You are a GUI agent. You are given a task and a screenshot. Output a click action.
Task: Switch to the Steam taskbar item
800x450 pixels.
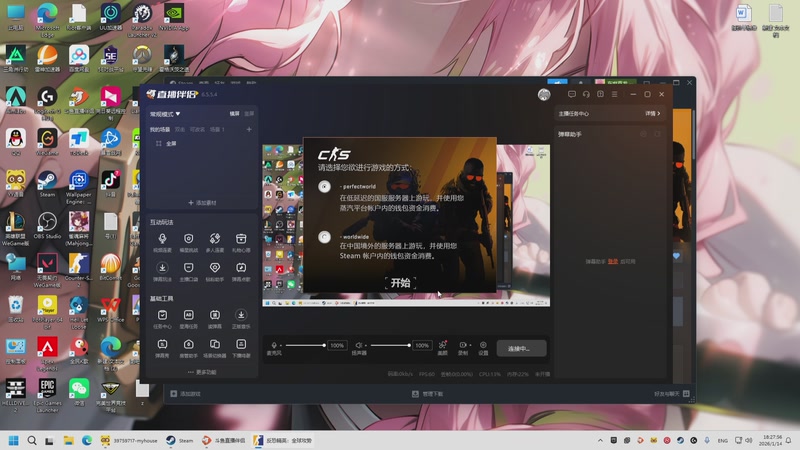[x=180, y=440]
